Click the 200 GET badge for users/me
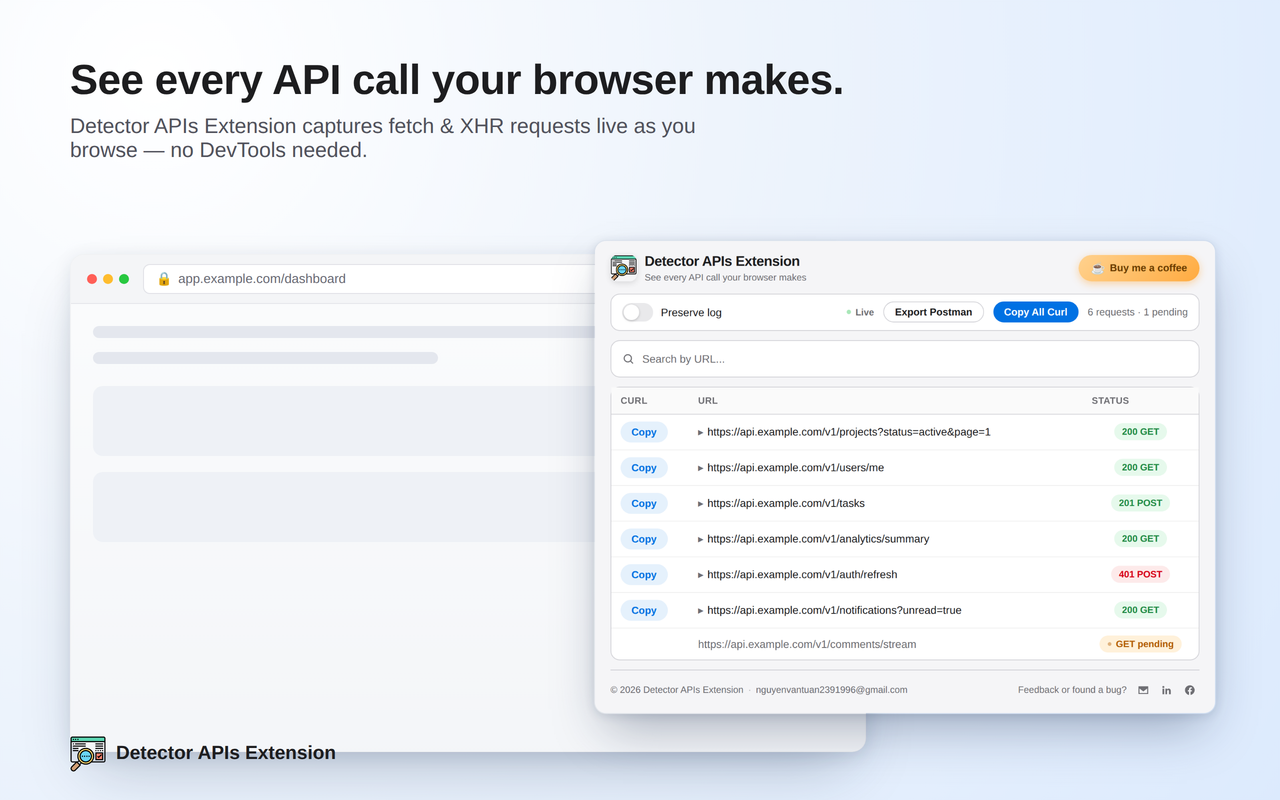 click(1140, 467)
